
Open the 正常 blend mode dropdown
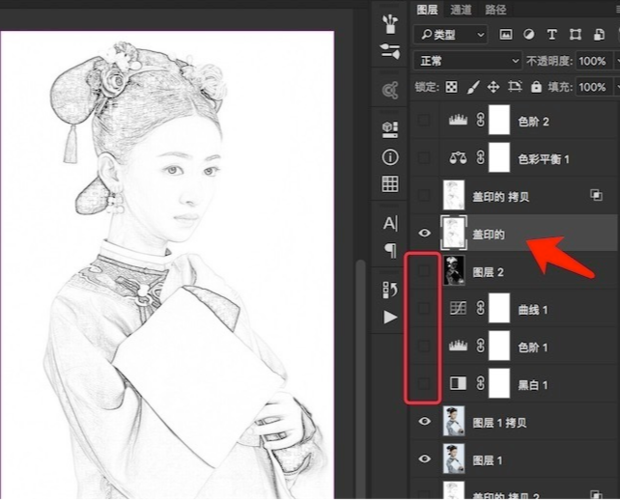tap(467, 61)
